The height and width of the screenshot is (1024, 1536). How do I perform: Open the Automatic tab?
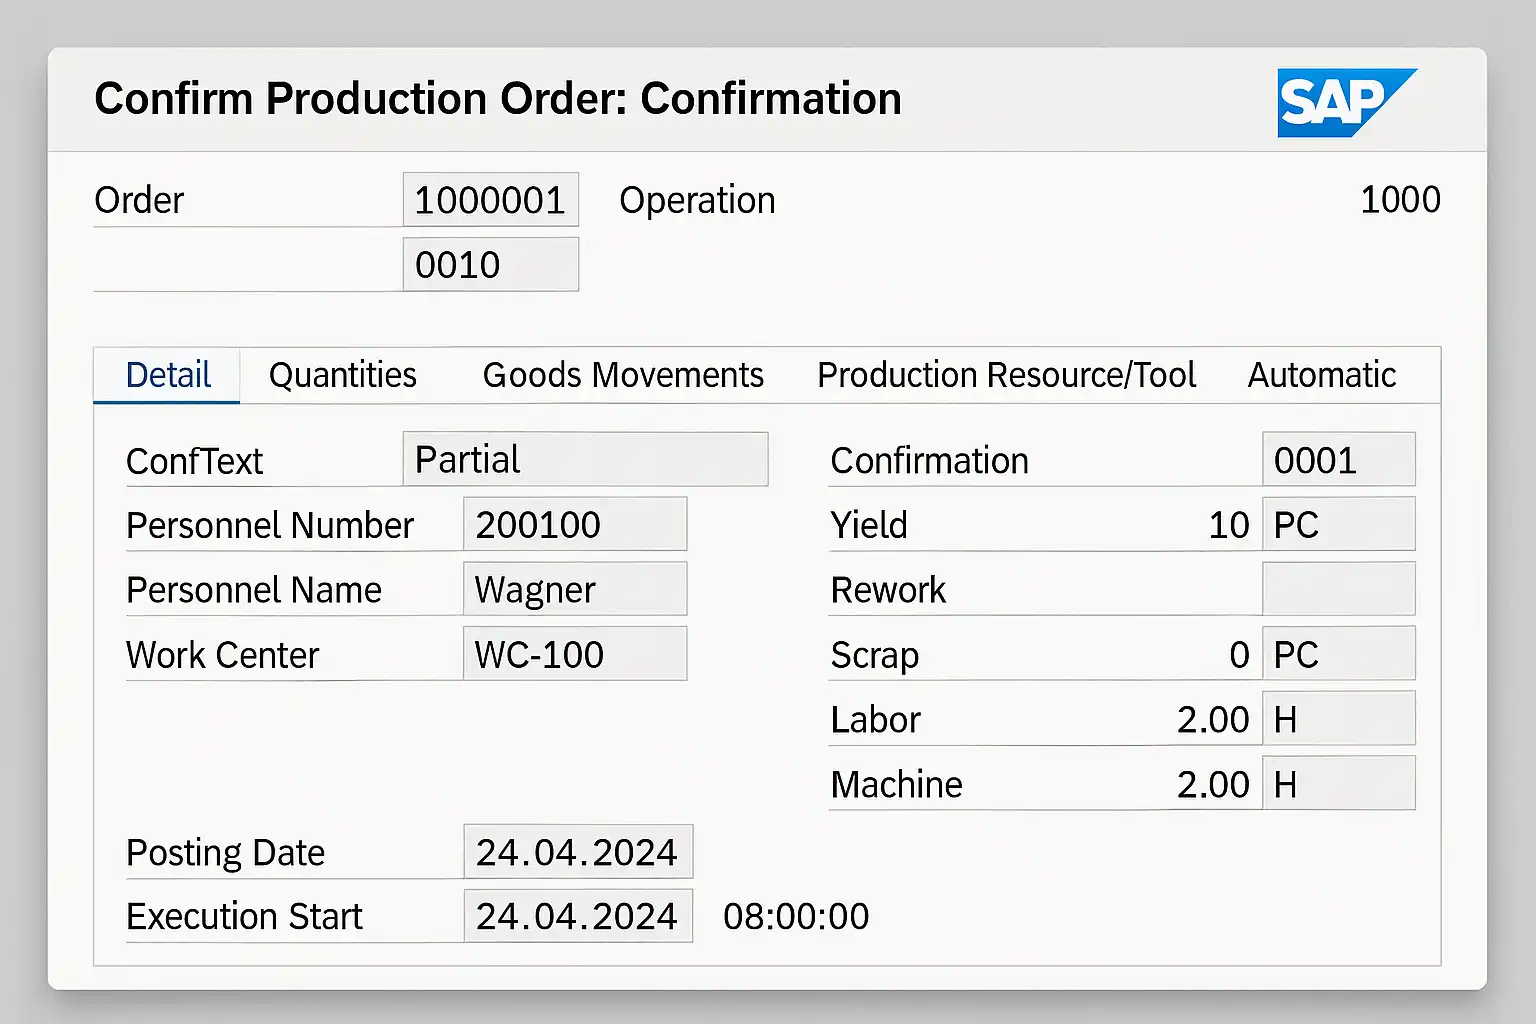pyautogui.click(x=1321, y=375)
